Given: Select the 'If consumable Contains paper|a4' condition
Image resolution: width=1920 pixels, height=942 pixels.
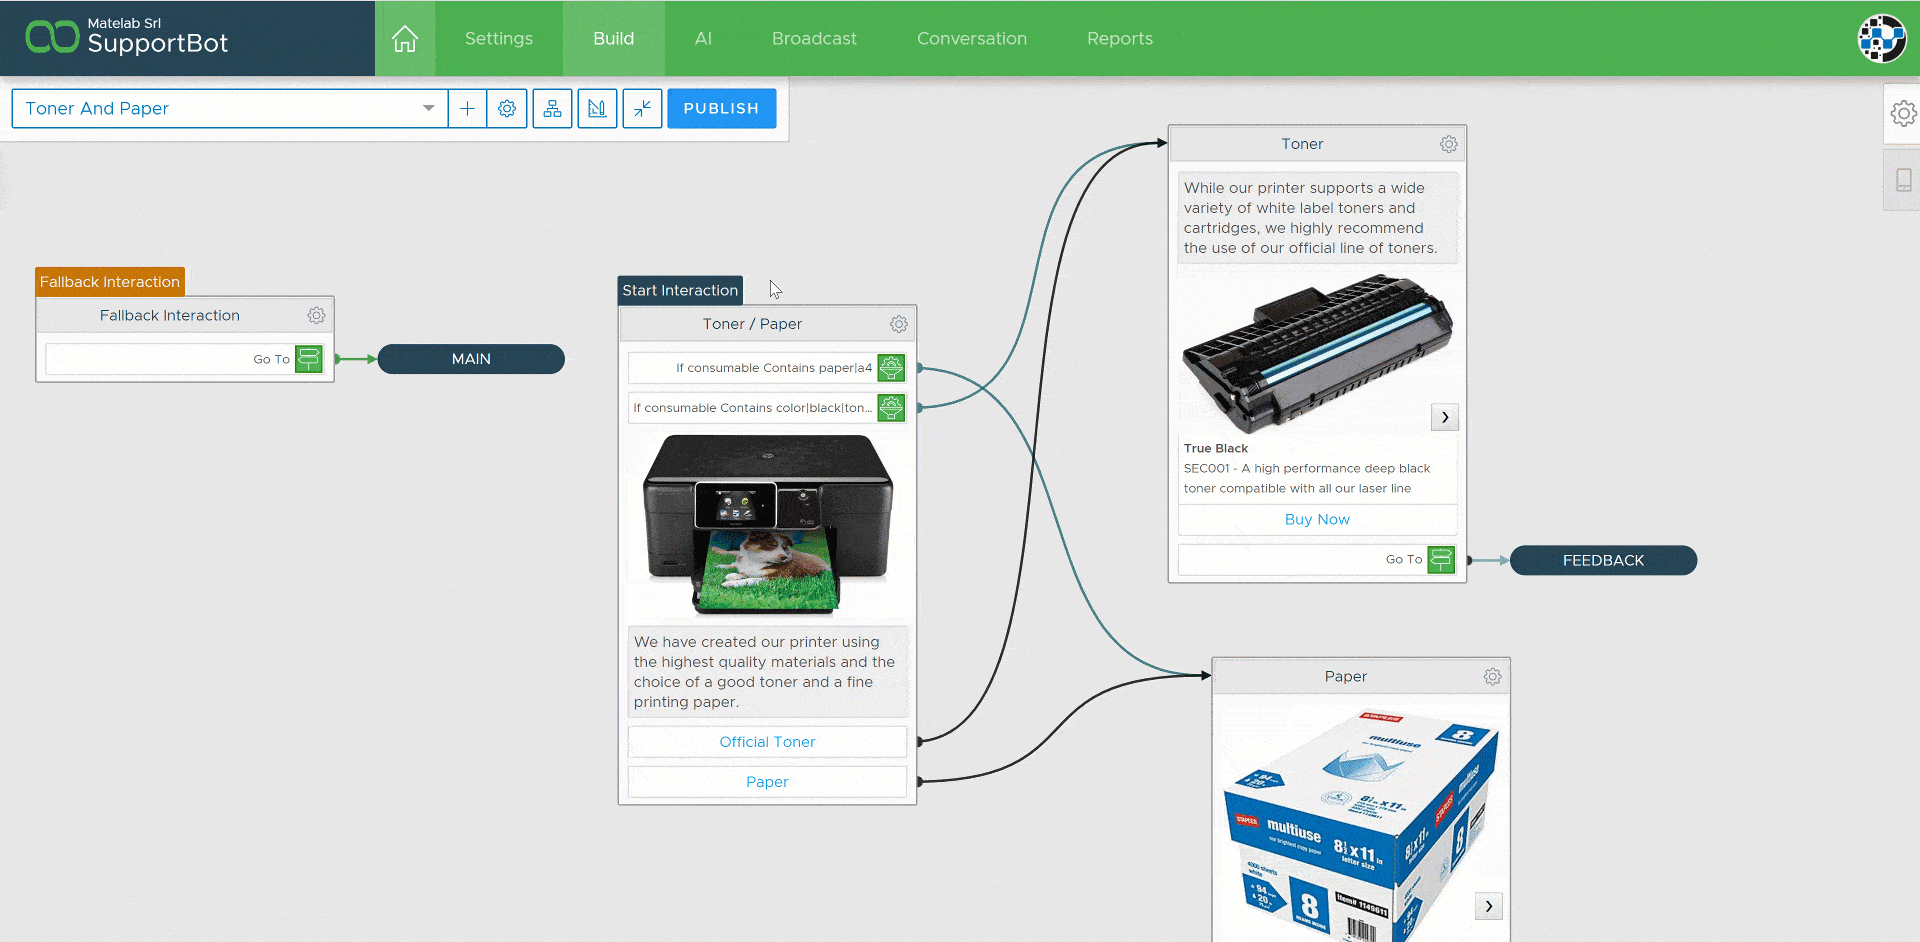Looking at the screenshot, I should click(767, 368).
